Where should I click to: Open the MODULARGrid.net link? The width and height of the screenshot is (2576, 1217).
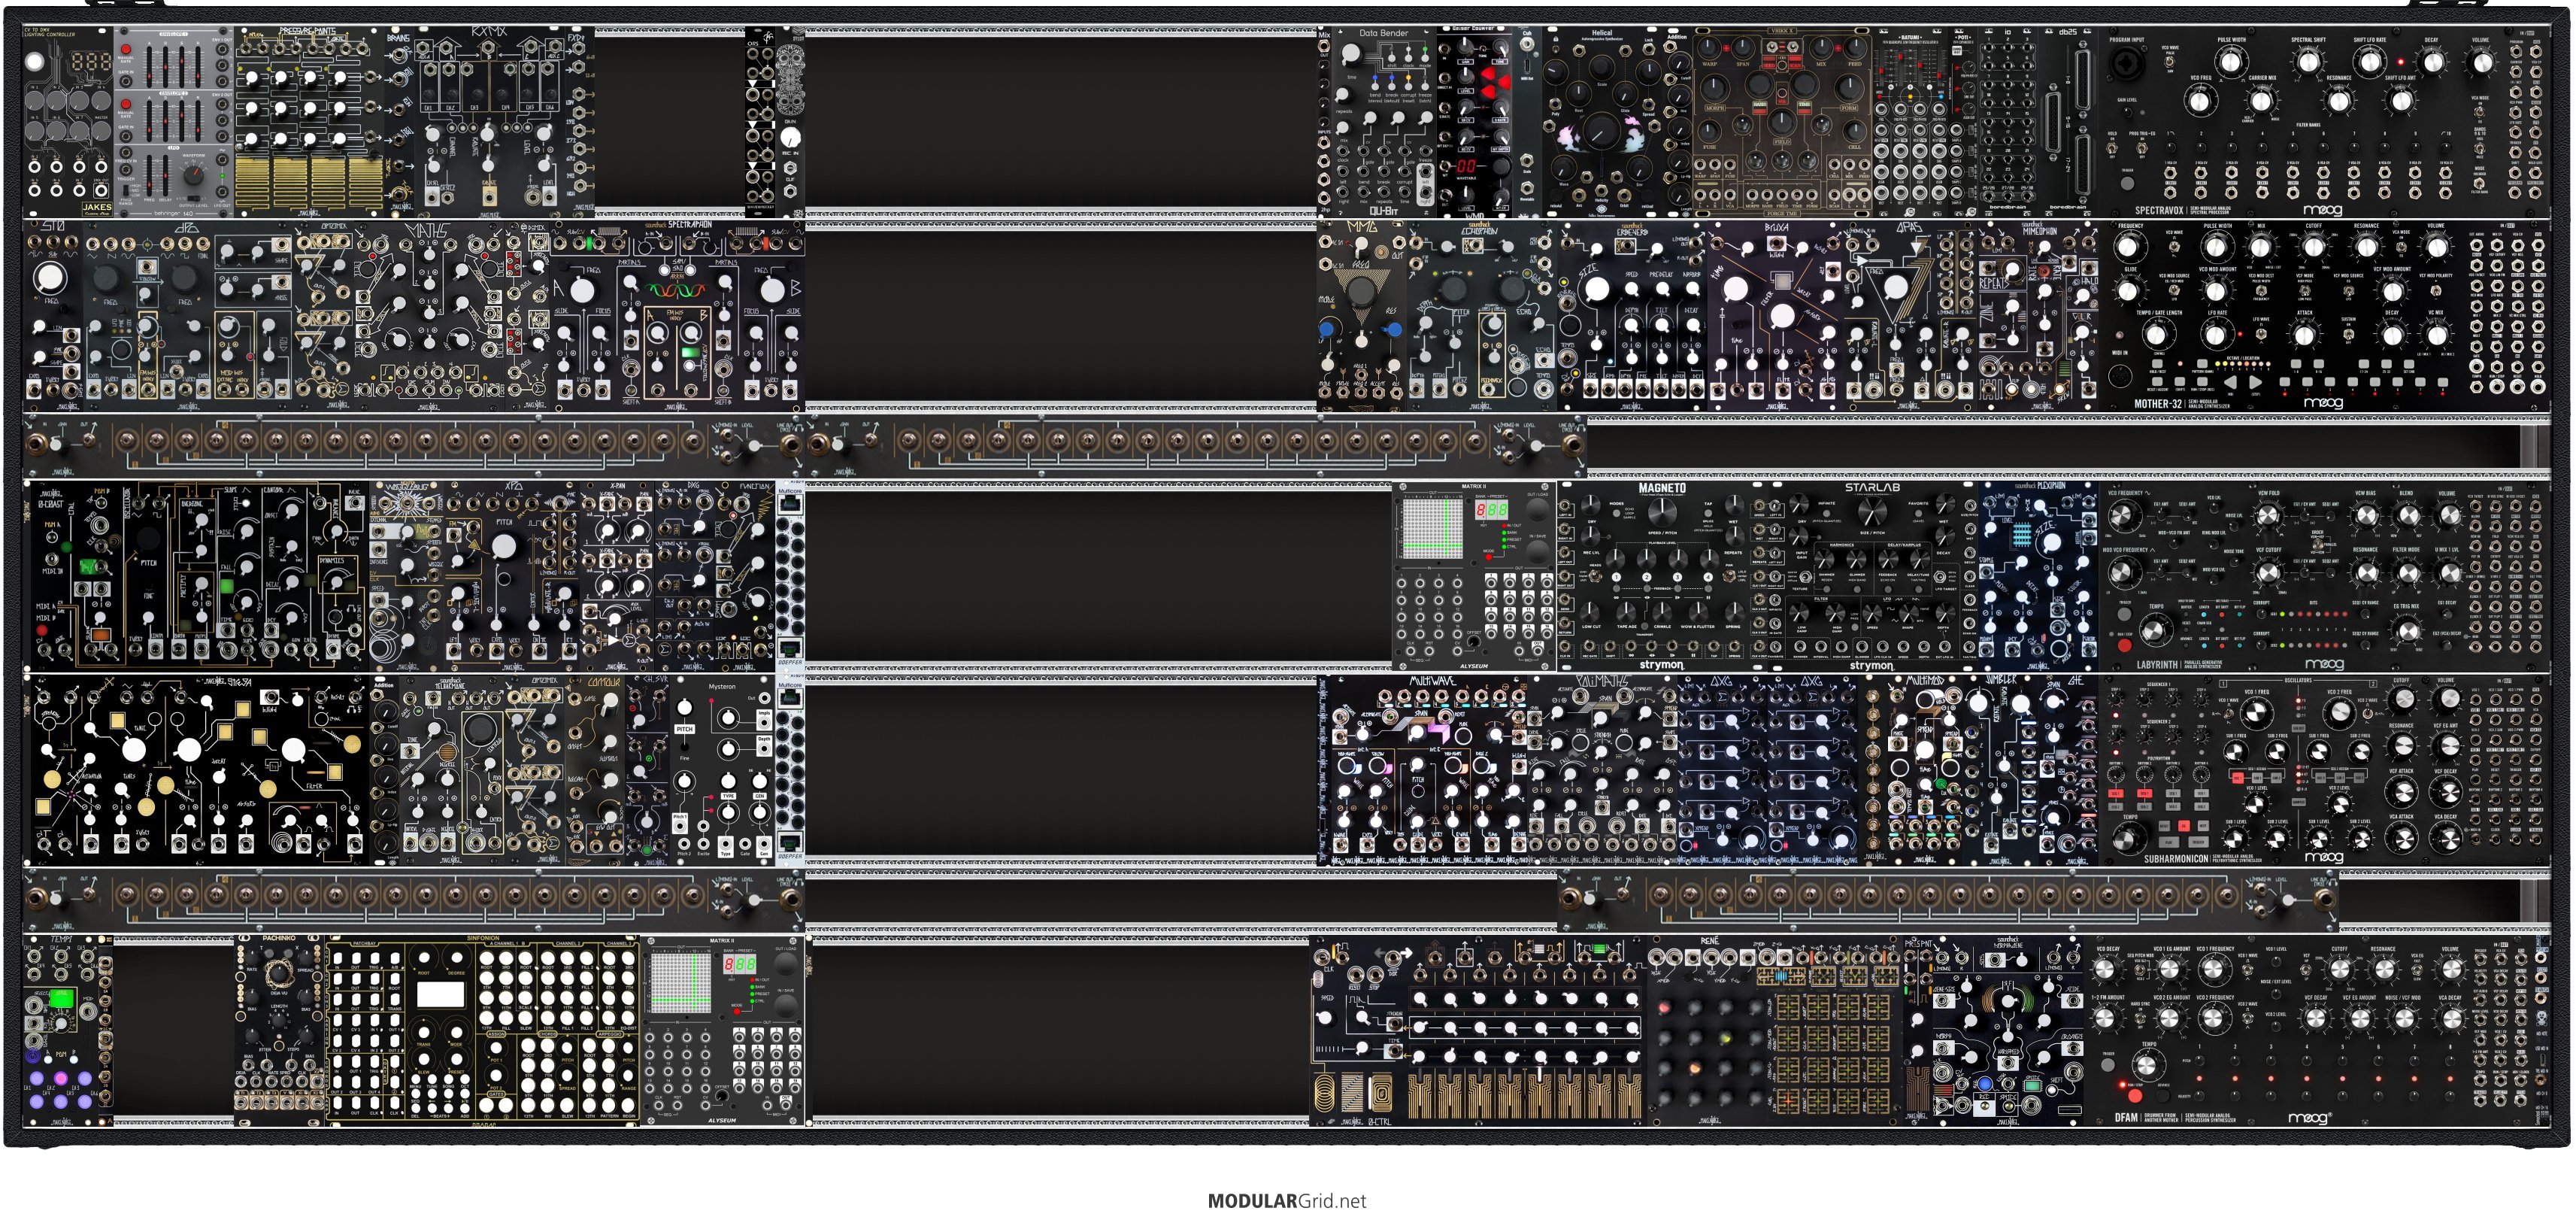[1287, 1201]
